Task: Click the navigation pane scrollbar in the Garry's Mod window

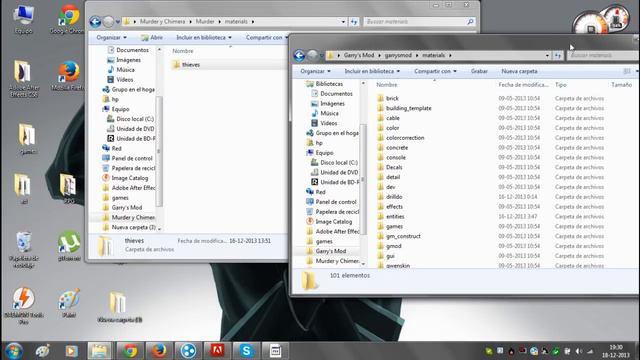Action: click(x=363, y=179)
